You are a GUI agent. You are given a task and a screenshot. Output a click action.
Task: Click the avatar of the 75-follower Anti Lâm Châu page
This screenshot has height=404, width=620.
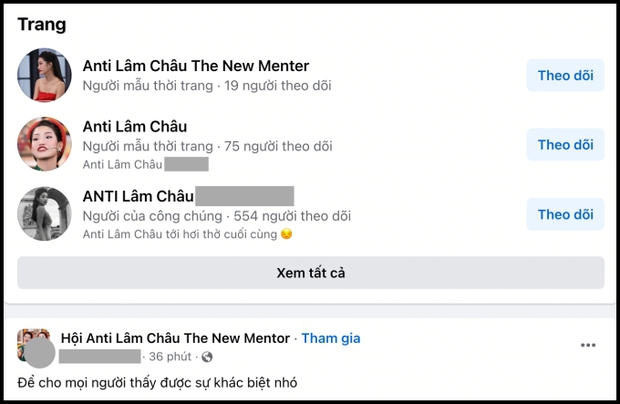click(x=44, y=144)
